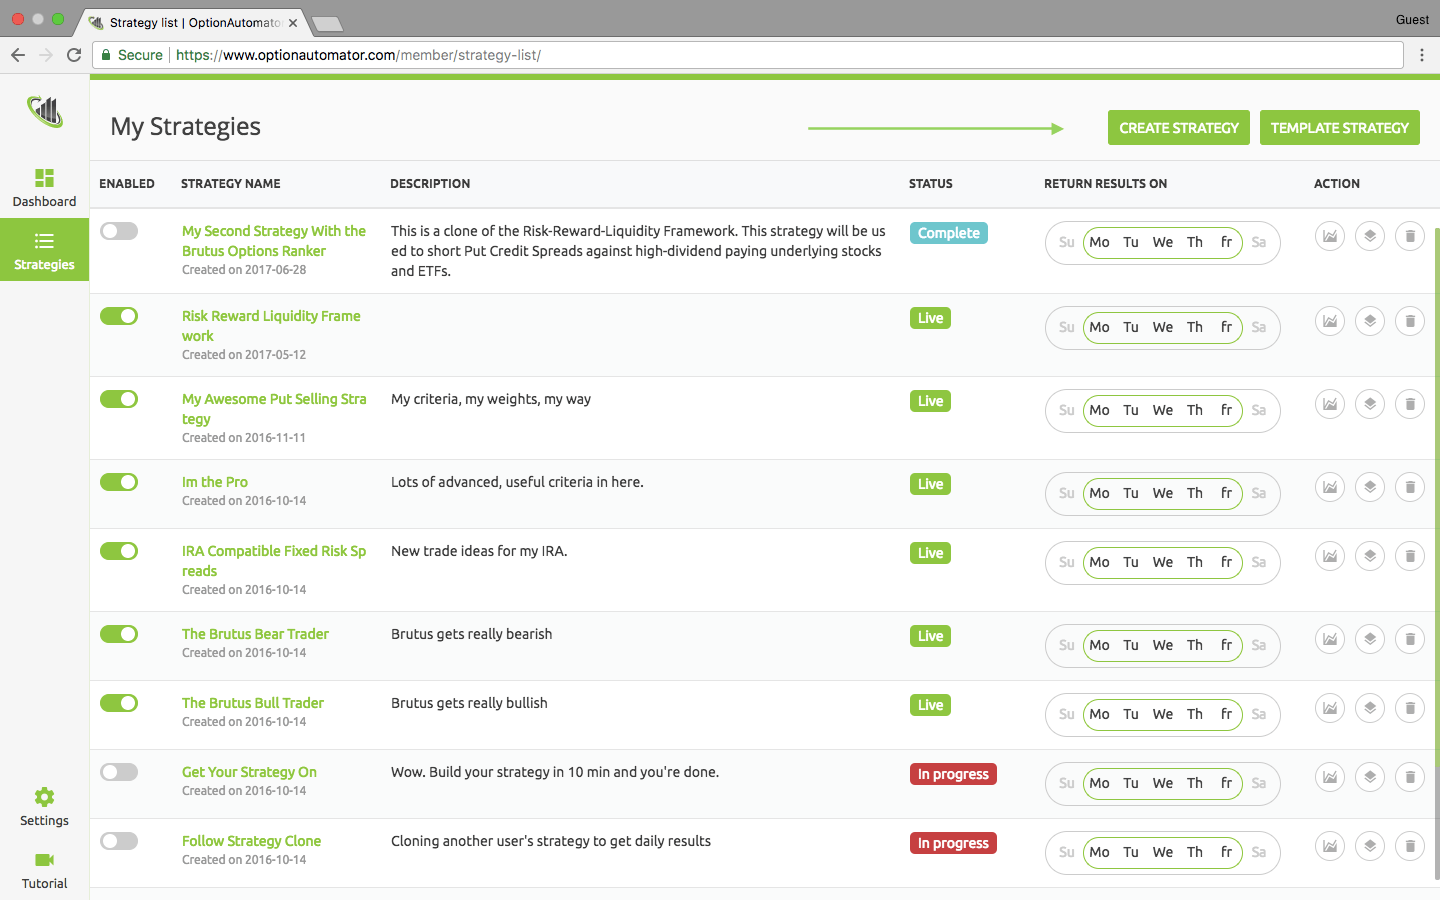Viewport: 1440px width, 900px height.
Task: Open the Tutorial video section
Action: 44,868
